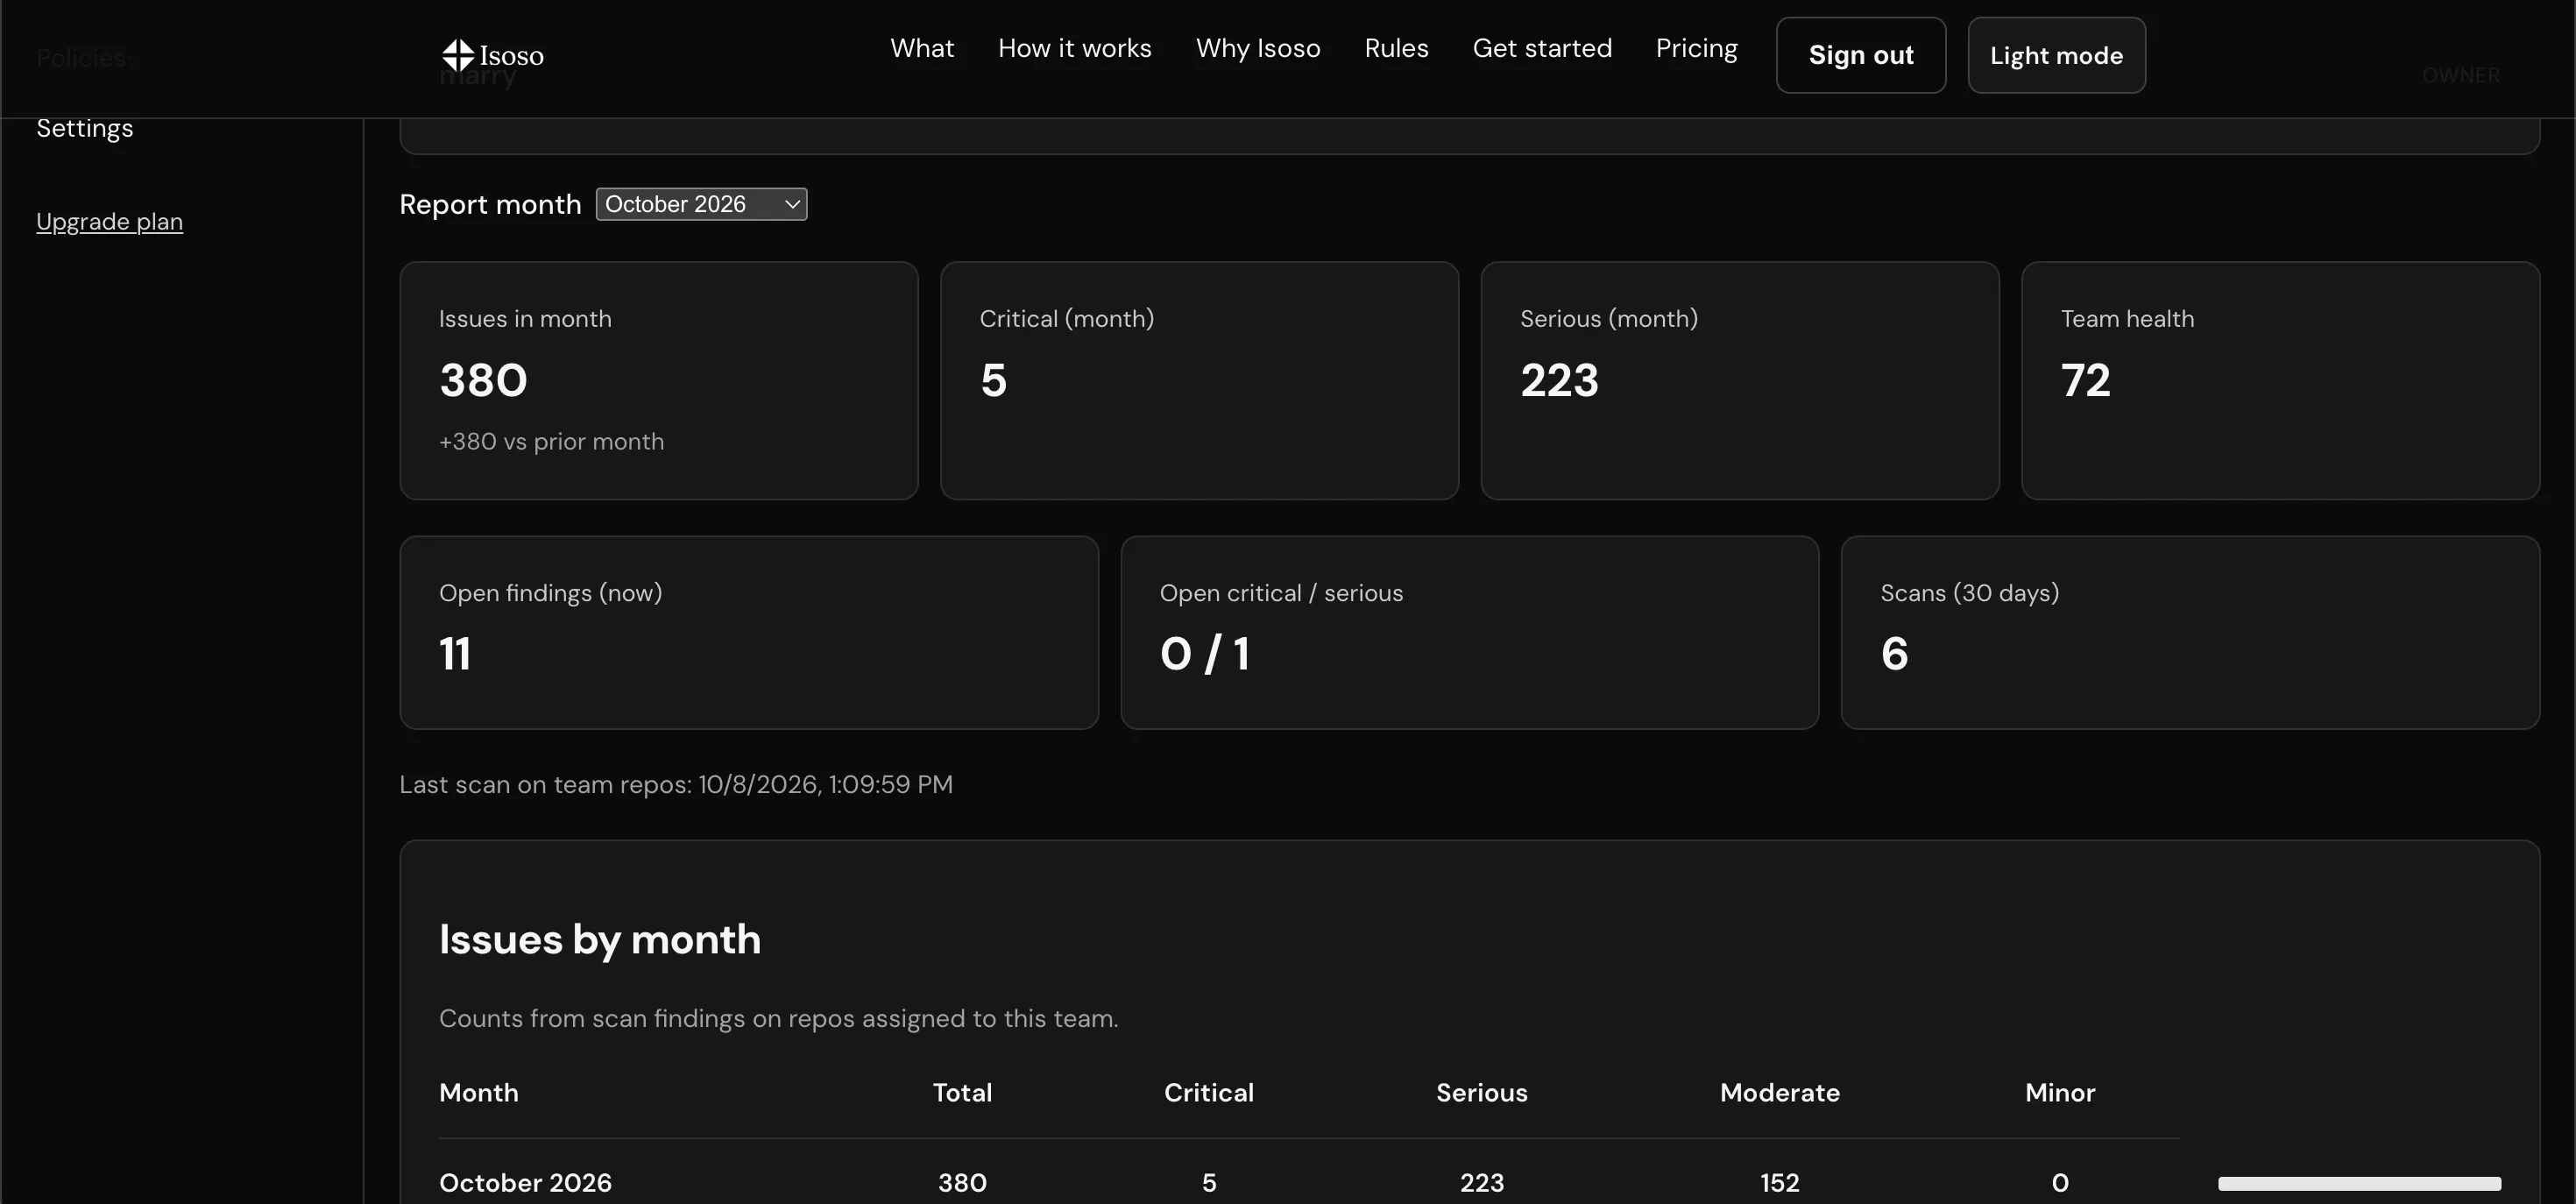Viewport: 2576px width, 1204px height.
Task: Select the Critical (month) card
Action: click(1199, 380)
